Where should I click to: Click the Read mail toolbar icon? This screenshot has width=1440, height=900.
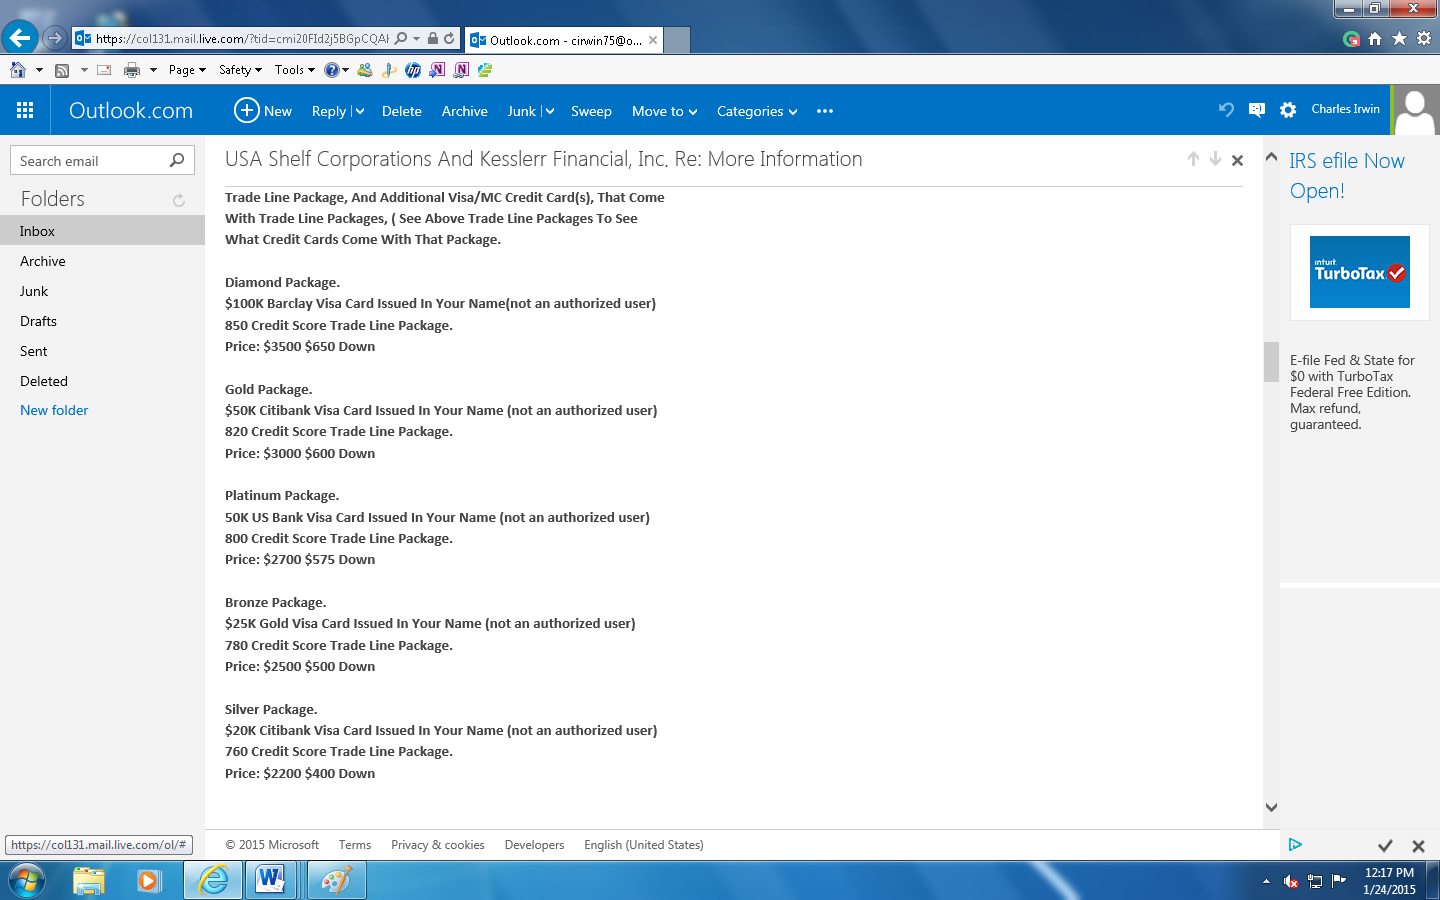[x=104, y=70]
